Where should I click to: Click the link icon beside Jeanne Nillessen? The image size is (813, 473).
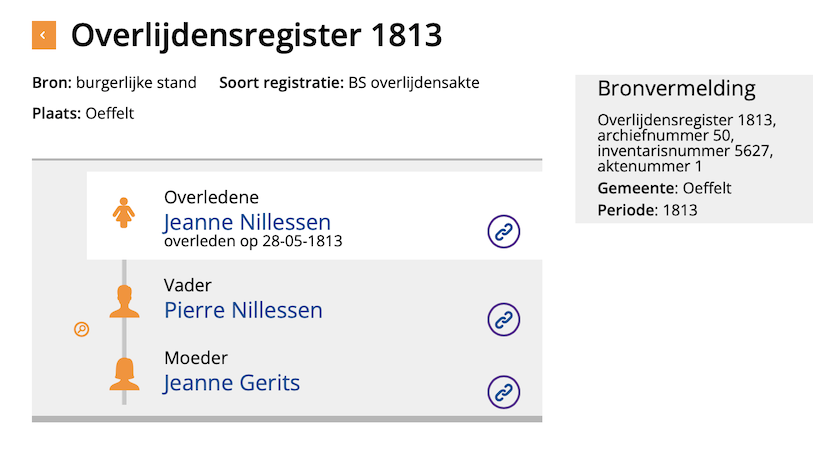click(504, 231)
